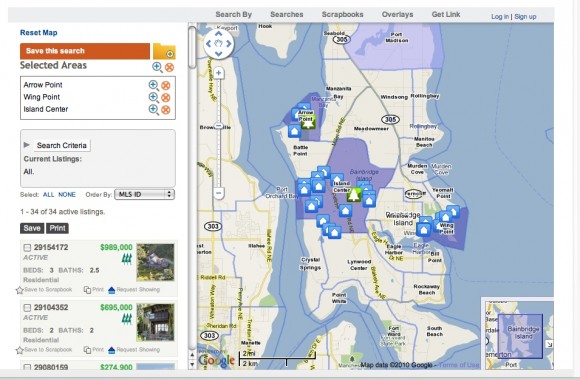Click the Sign up link
580x380 pixels.
click(x=525, y=17)
